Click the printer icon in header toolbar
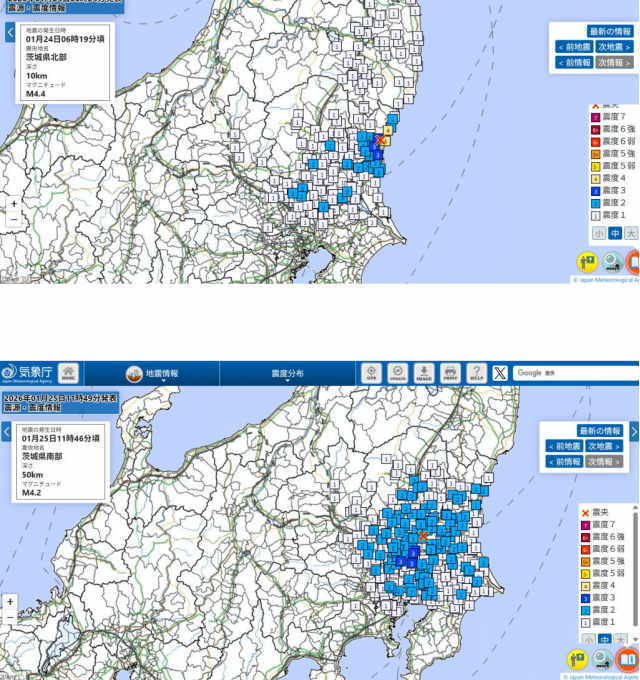This screenshot has width=640, height=680. [x=450, y=373]
